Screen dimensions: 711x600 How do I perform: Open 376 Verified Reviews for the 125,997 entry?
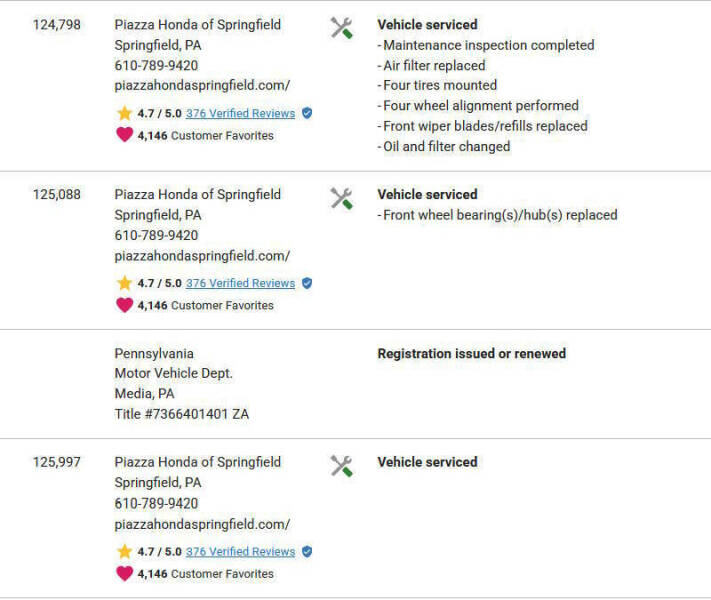click(x=240, y=552)
